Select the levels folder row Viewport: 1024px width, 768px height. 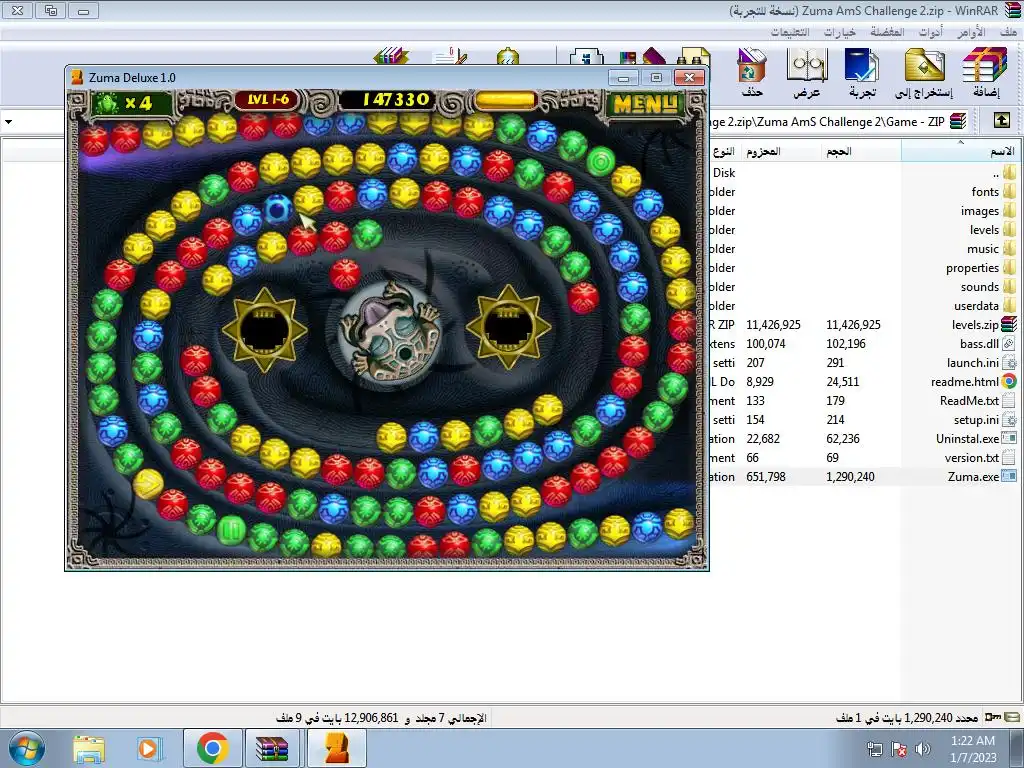click(x=865, y=229)
